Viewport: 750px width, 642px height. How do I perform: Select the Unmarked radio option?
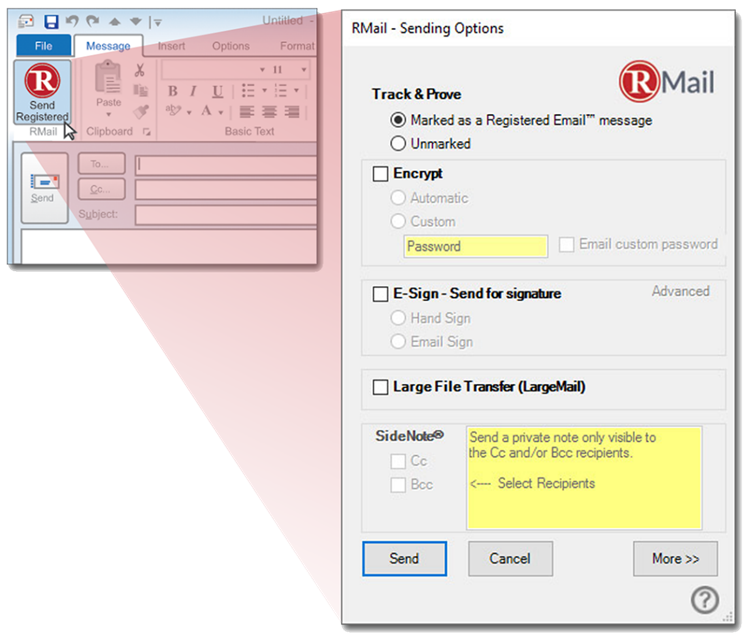398,143
